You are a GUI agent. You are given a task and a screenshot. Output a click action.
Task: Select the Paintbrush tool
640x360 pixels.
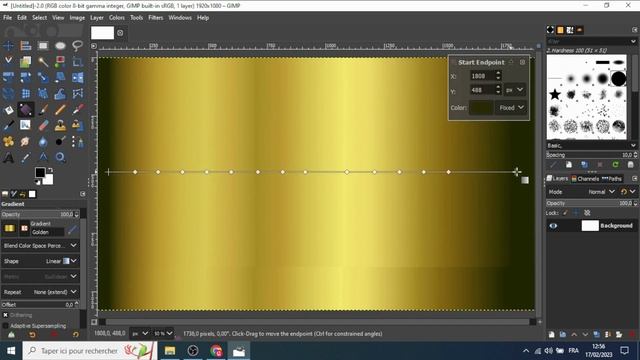pos(43,109)
